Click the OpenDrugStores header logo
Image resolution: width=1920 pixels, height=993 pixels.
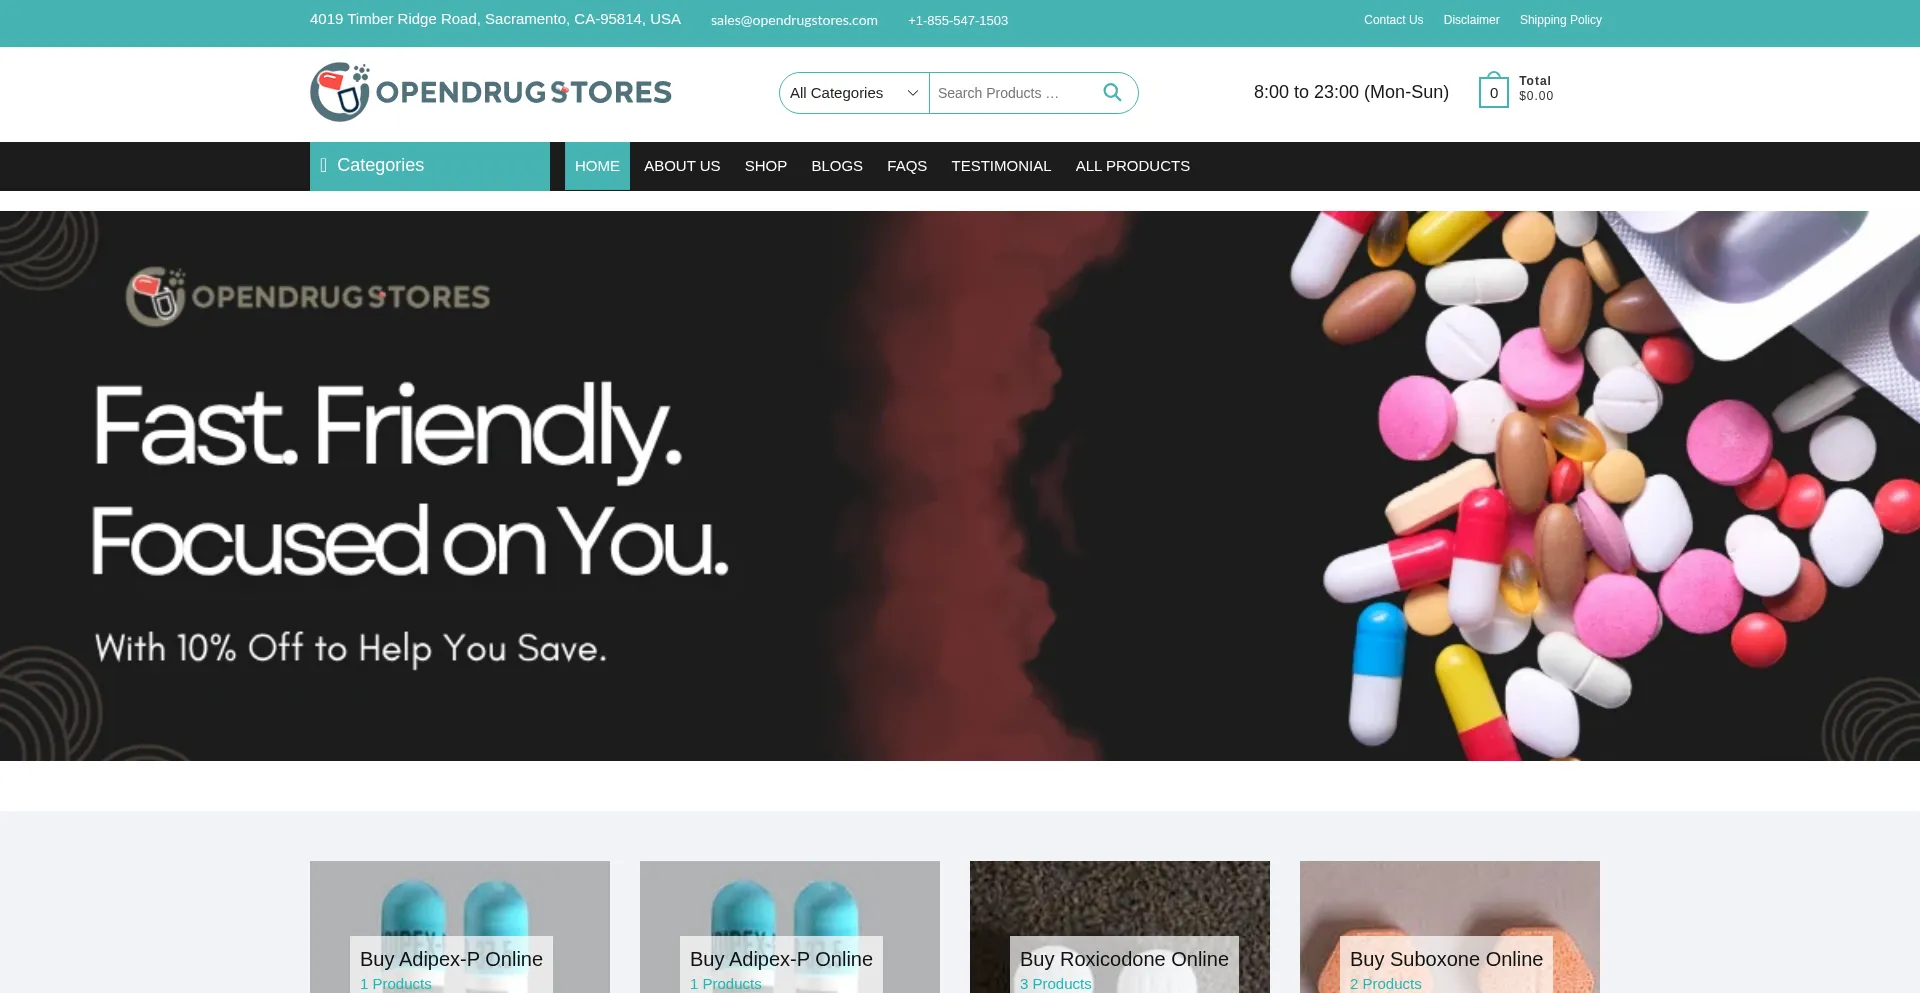(491, 92)
